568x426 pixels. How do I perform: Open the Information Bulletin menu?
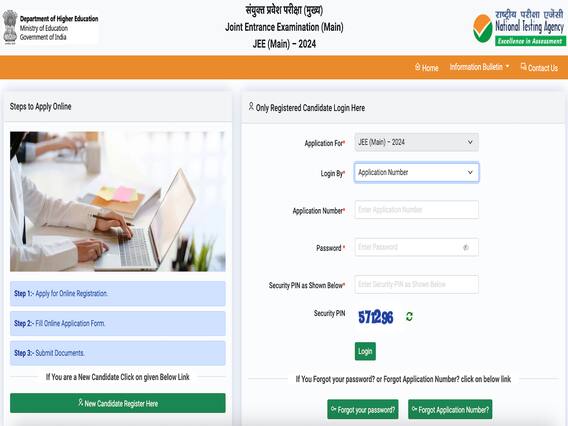pyautogui.click(x=479, y=67)
